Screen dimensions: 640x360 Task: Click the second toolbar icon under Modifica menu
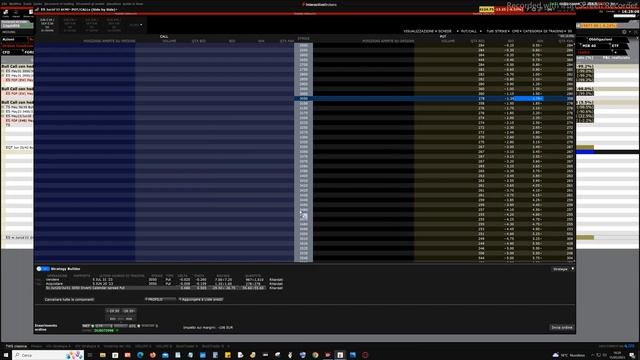click(16, 13)
